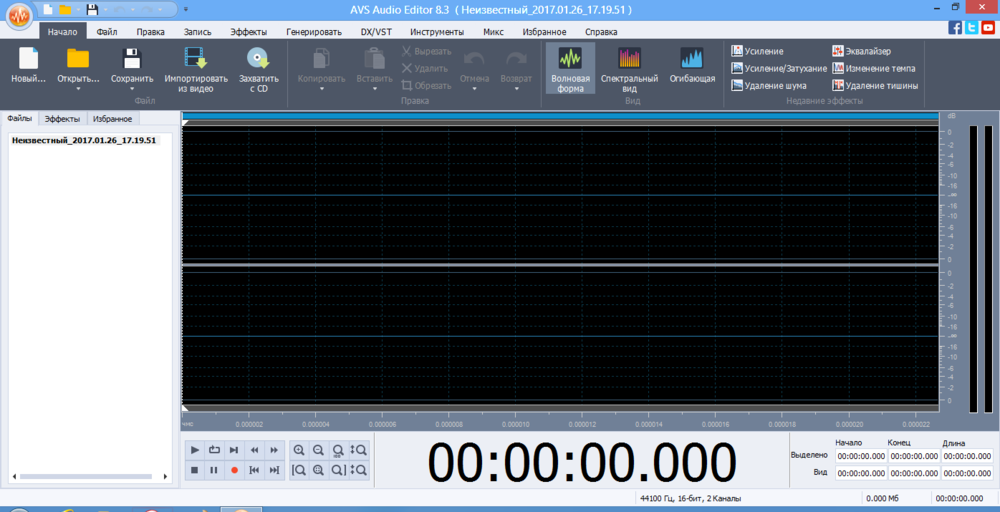Click the zoom in magnifier icon
The height and width of the screenshot is (512, 1000).
[x=299, y=450]
